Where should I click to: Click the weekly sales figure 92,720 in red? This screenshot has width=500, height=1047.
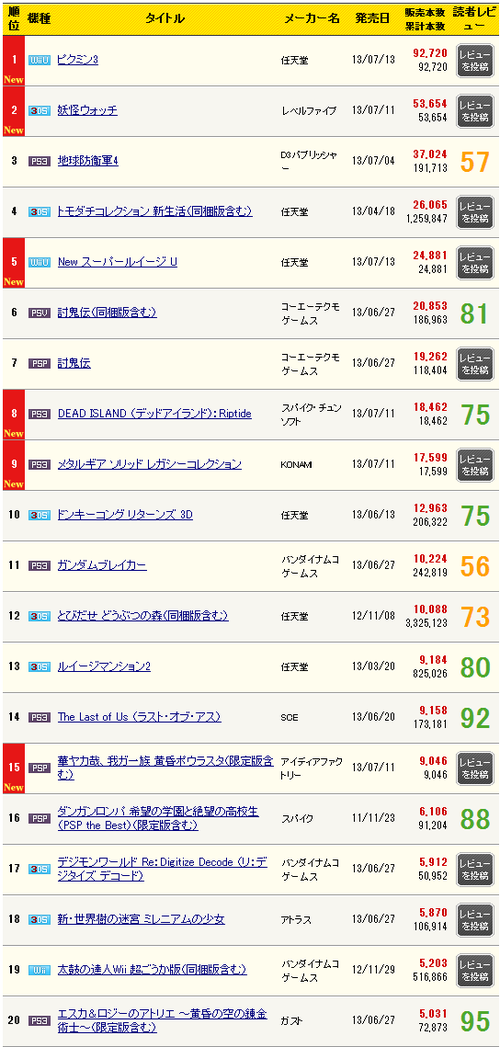pos(430,51)
